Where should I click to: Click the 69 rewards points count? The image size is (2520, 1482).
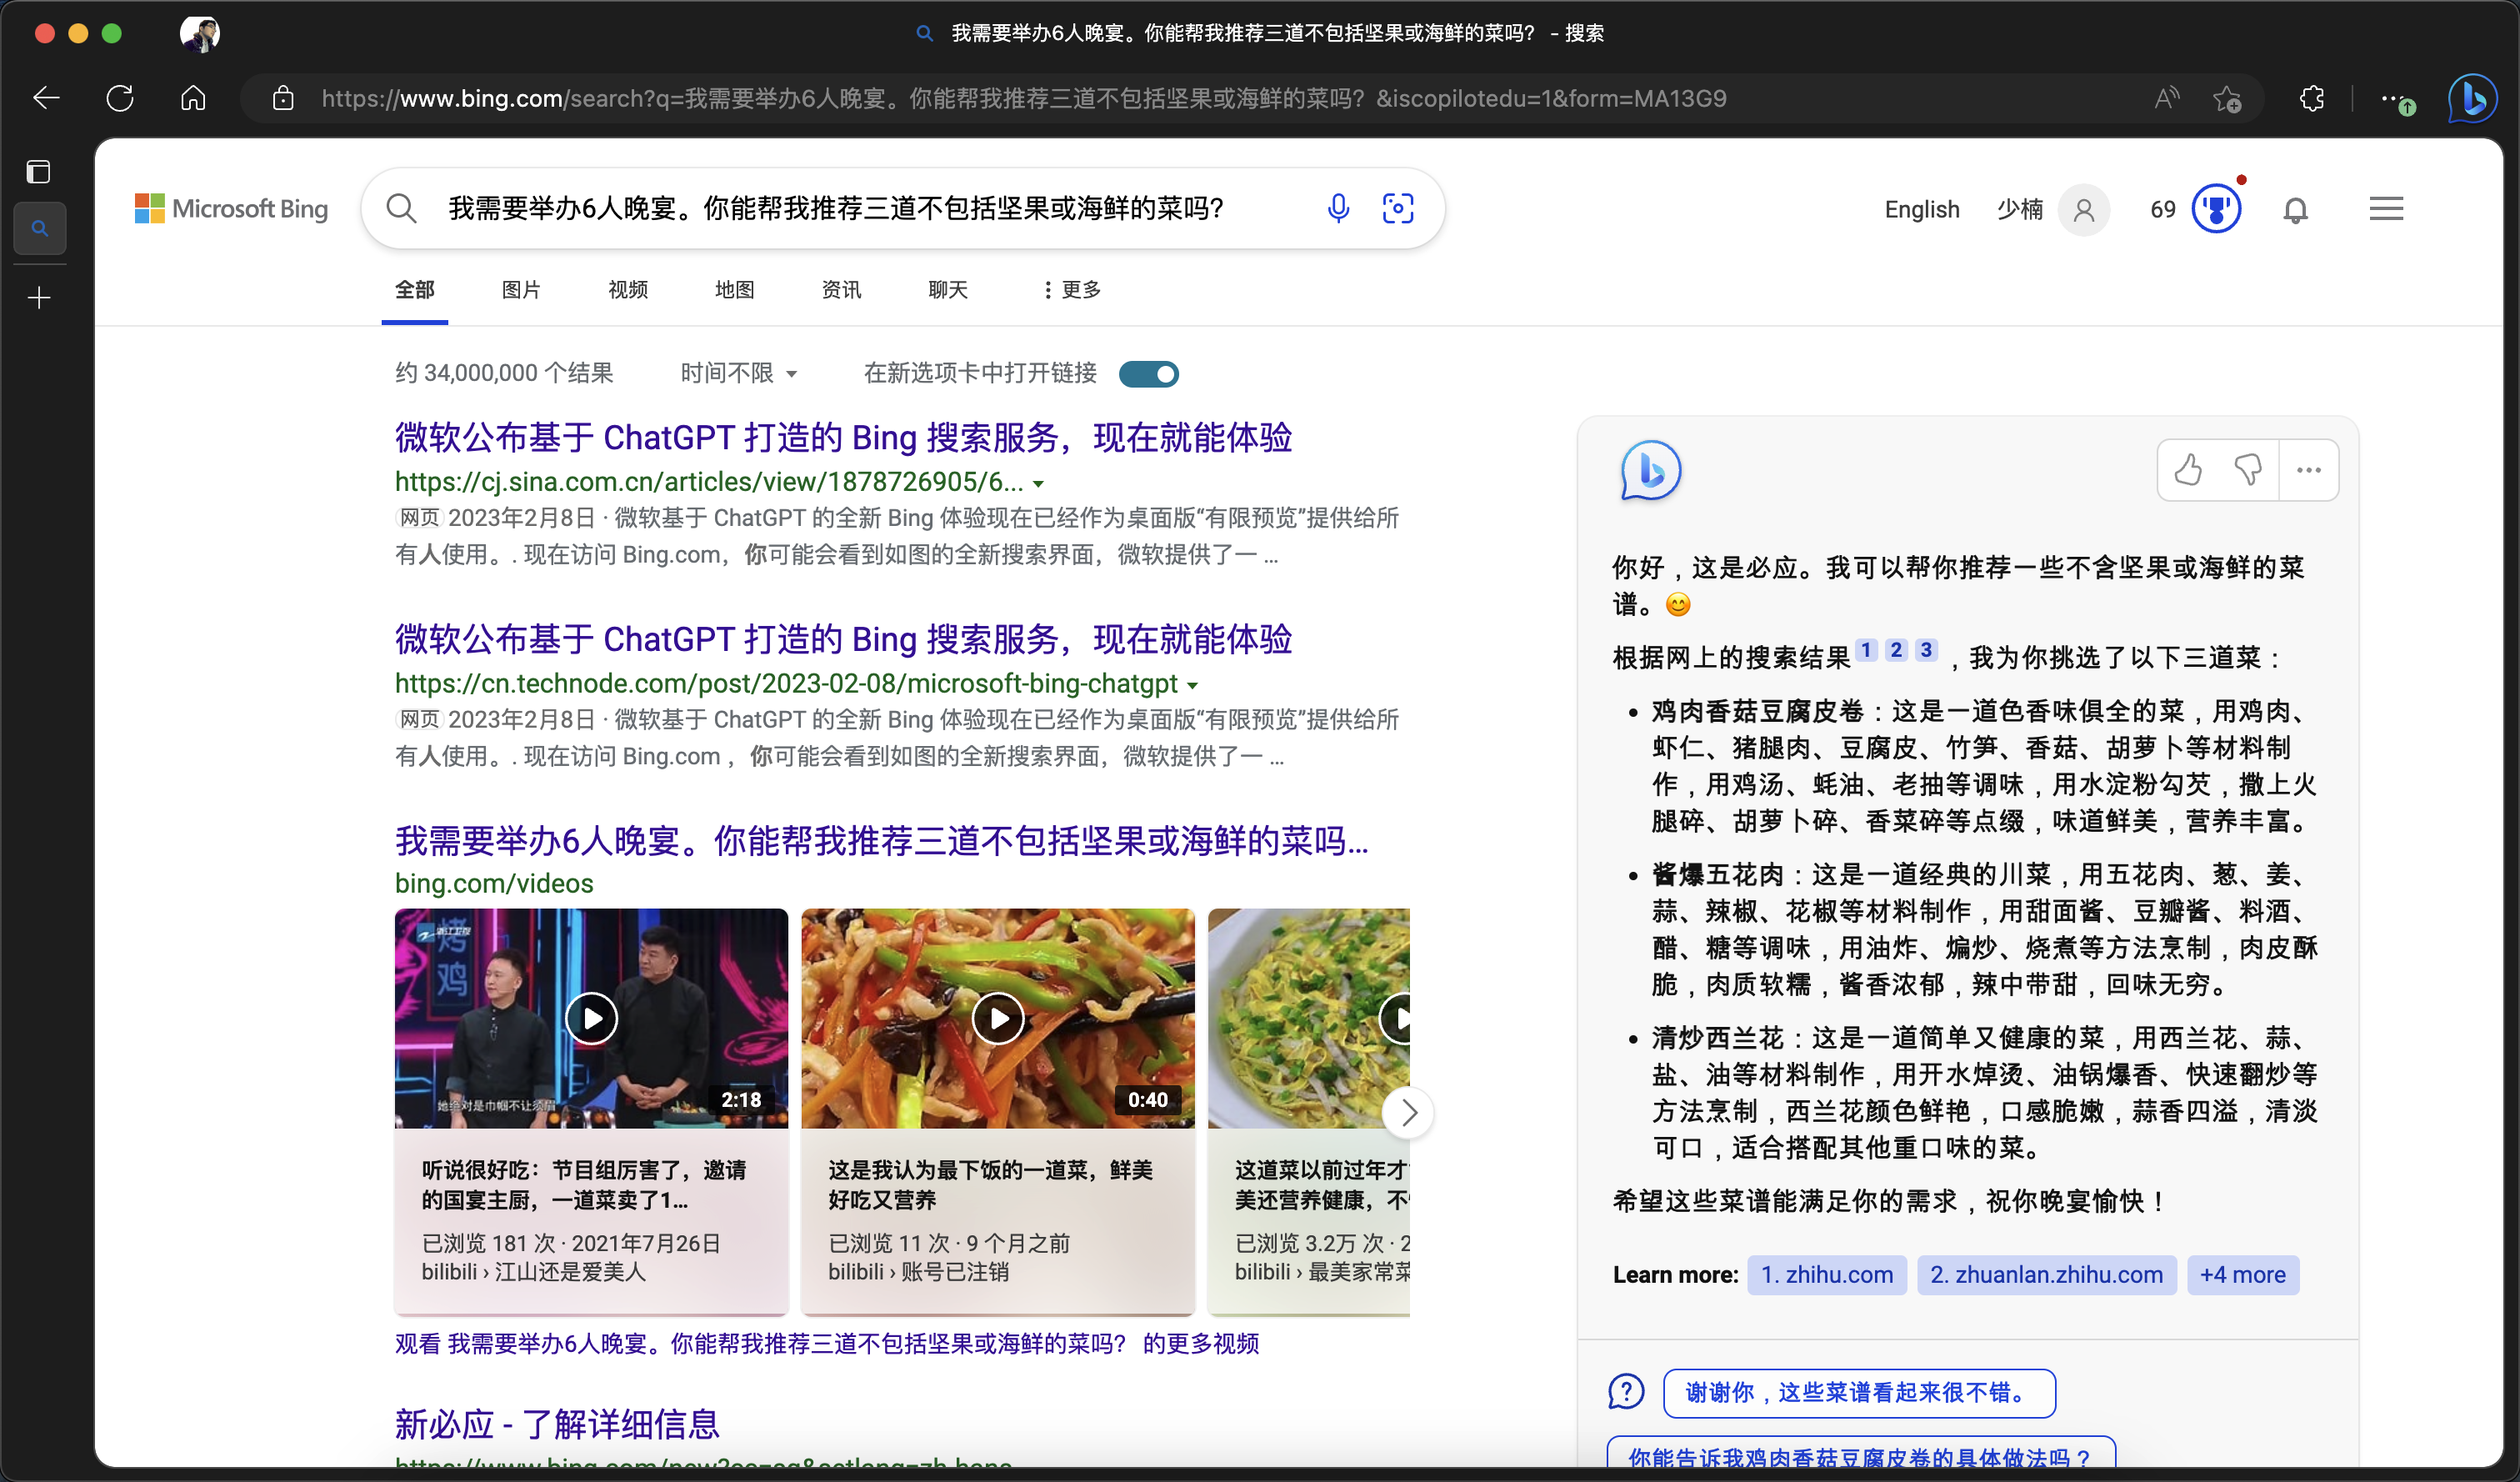pyautogui.click(x=2163, y=209)
